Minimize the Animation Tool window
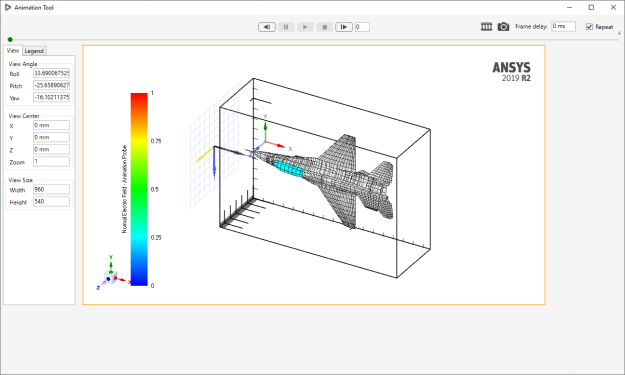Screen dimensions: 625x375 point(570,7)
